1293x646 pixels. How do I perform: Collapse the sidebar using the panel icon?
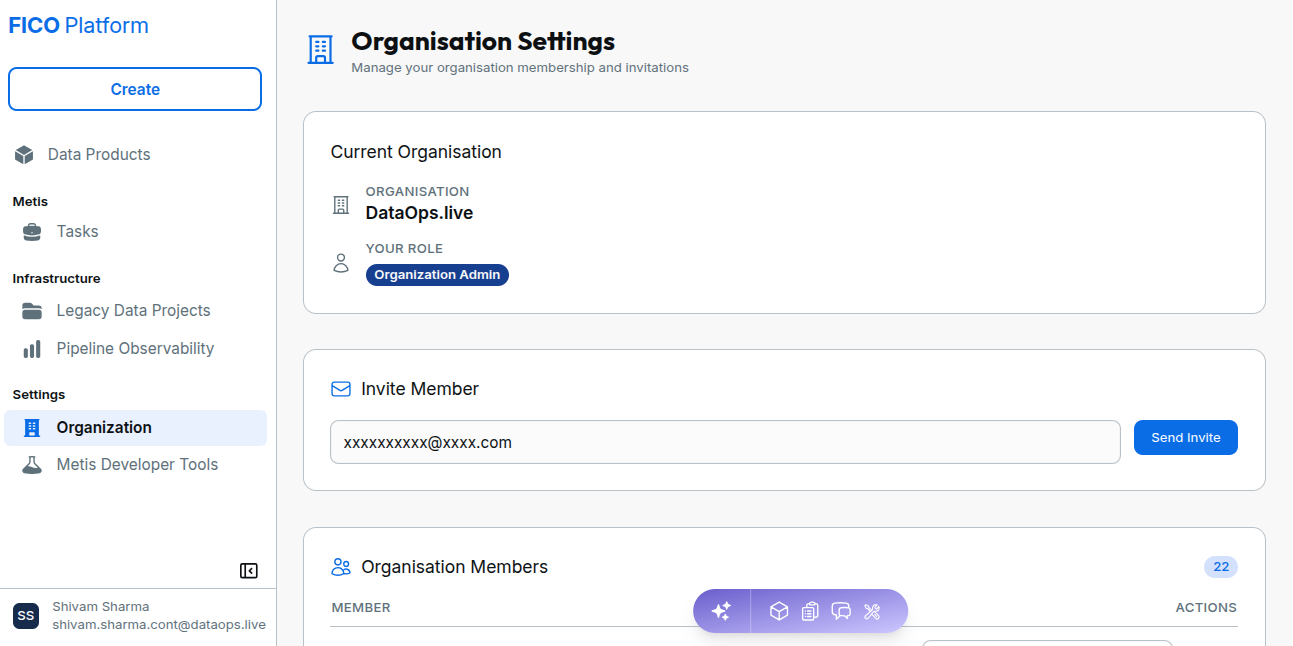[249, 571]
